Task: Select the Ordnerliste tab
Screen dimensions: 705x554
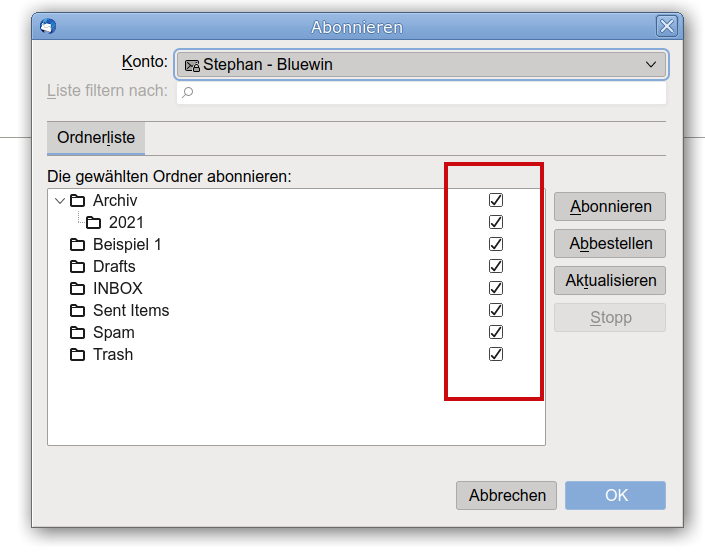Action: (x=96, y=138)
